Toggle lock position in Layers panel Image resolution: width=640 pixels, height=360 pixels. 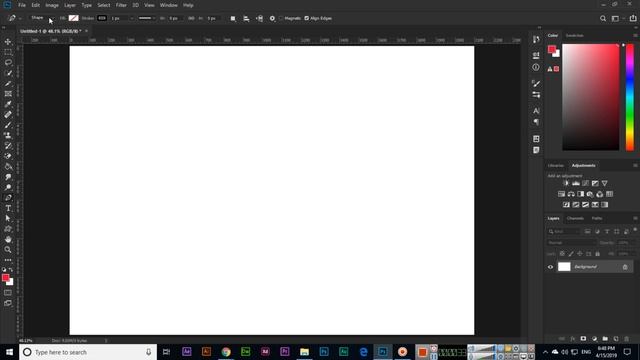point(580,254)
